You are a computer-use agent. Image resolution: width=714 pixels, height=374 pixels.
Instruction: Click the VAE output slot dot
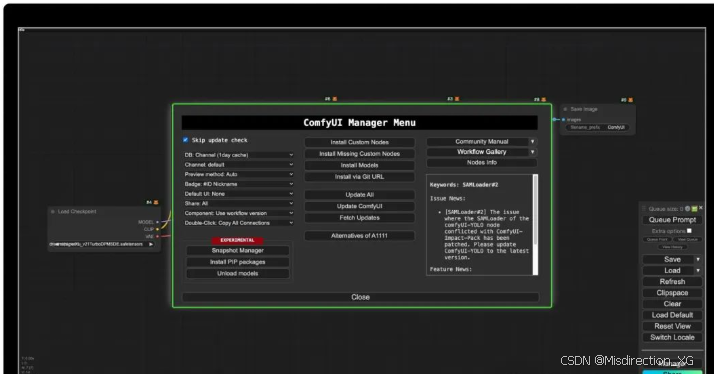pos(158,236)
